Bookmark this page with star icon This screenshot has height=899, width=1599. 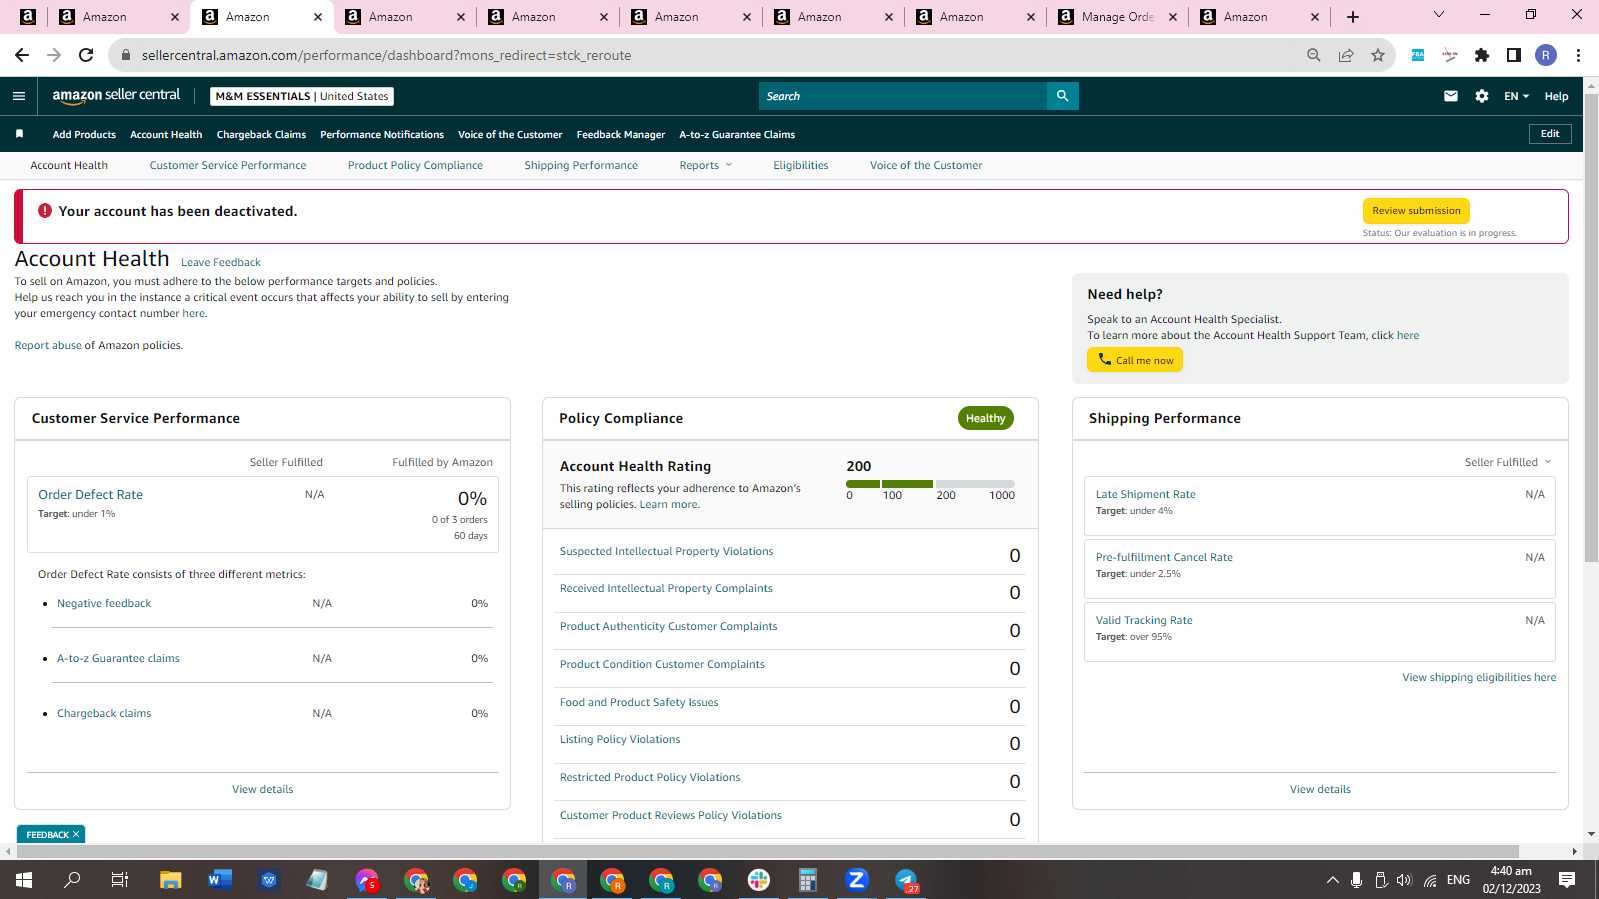point(1378,55)
